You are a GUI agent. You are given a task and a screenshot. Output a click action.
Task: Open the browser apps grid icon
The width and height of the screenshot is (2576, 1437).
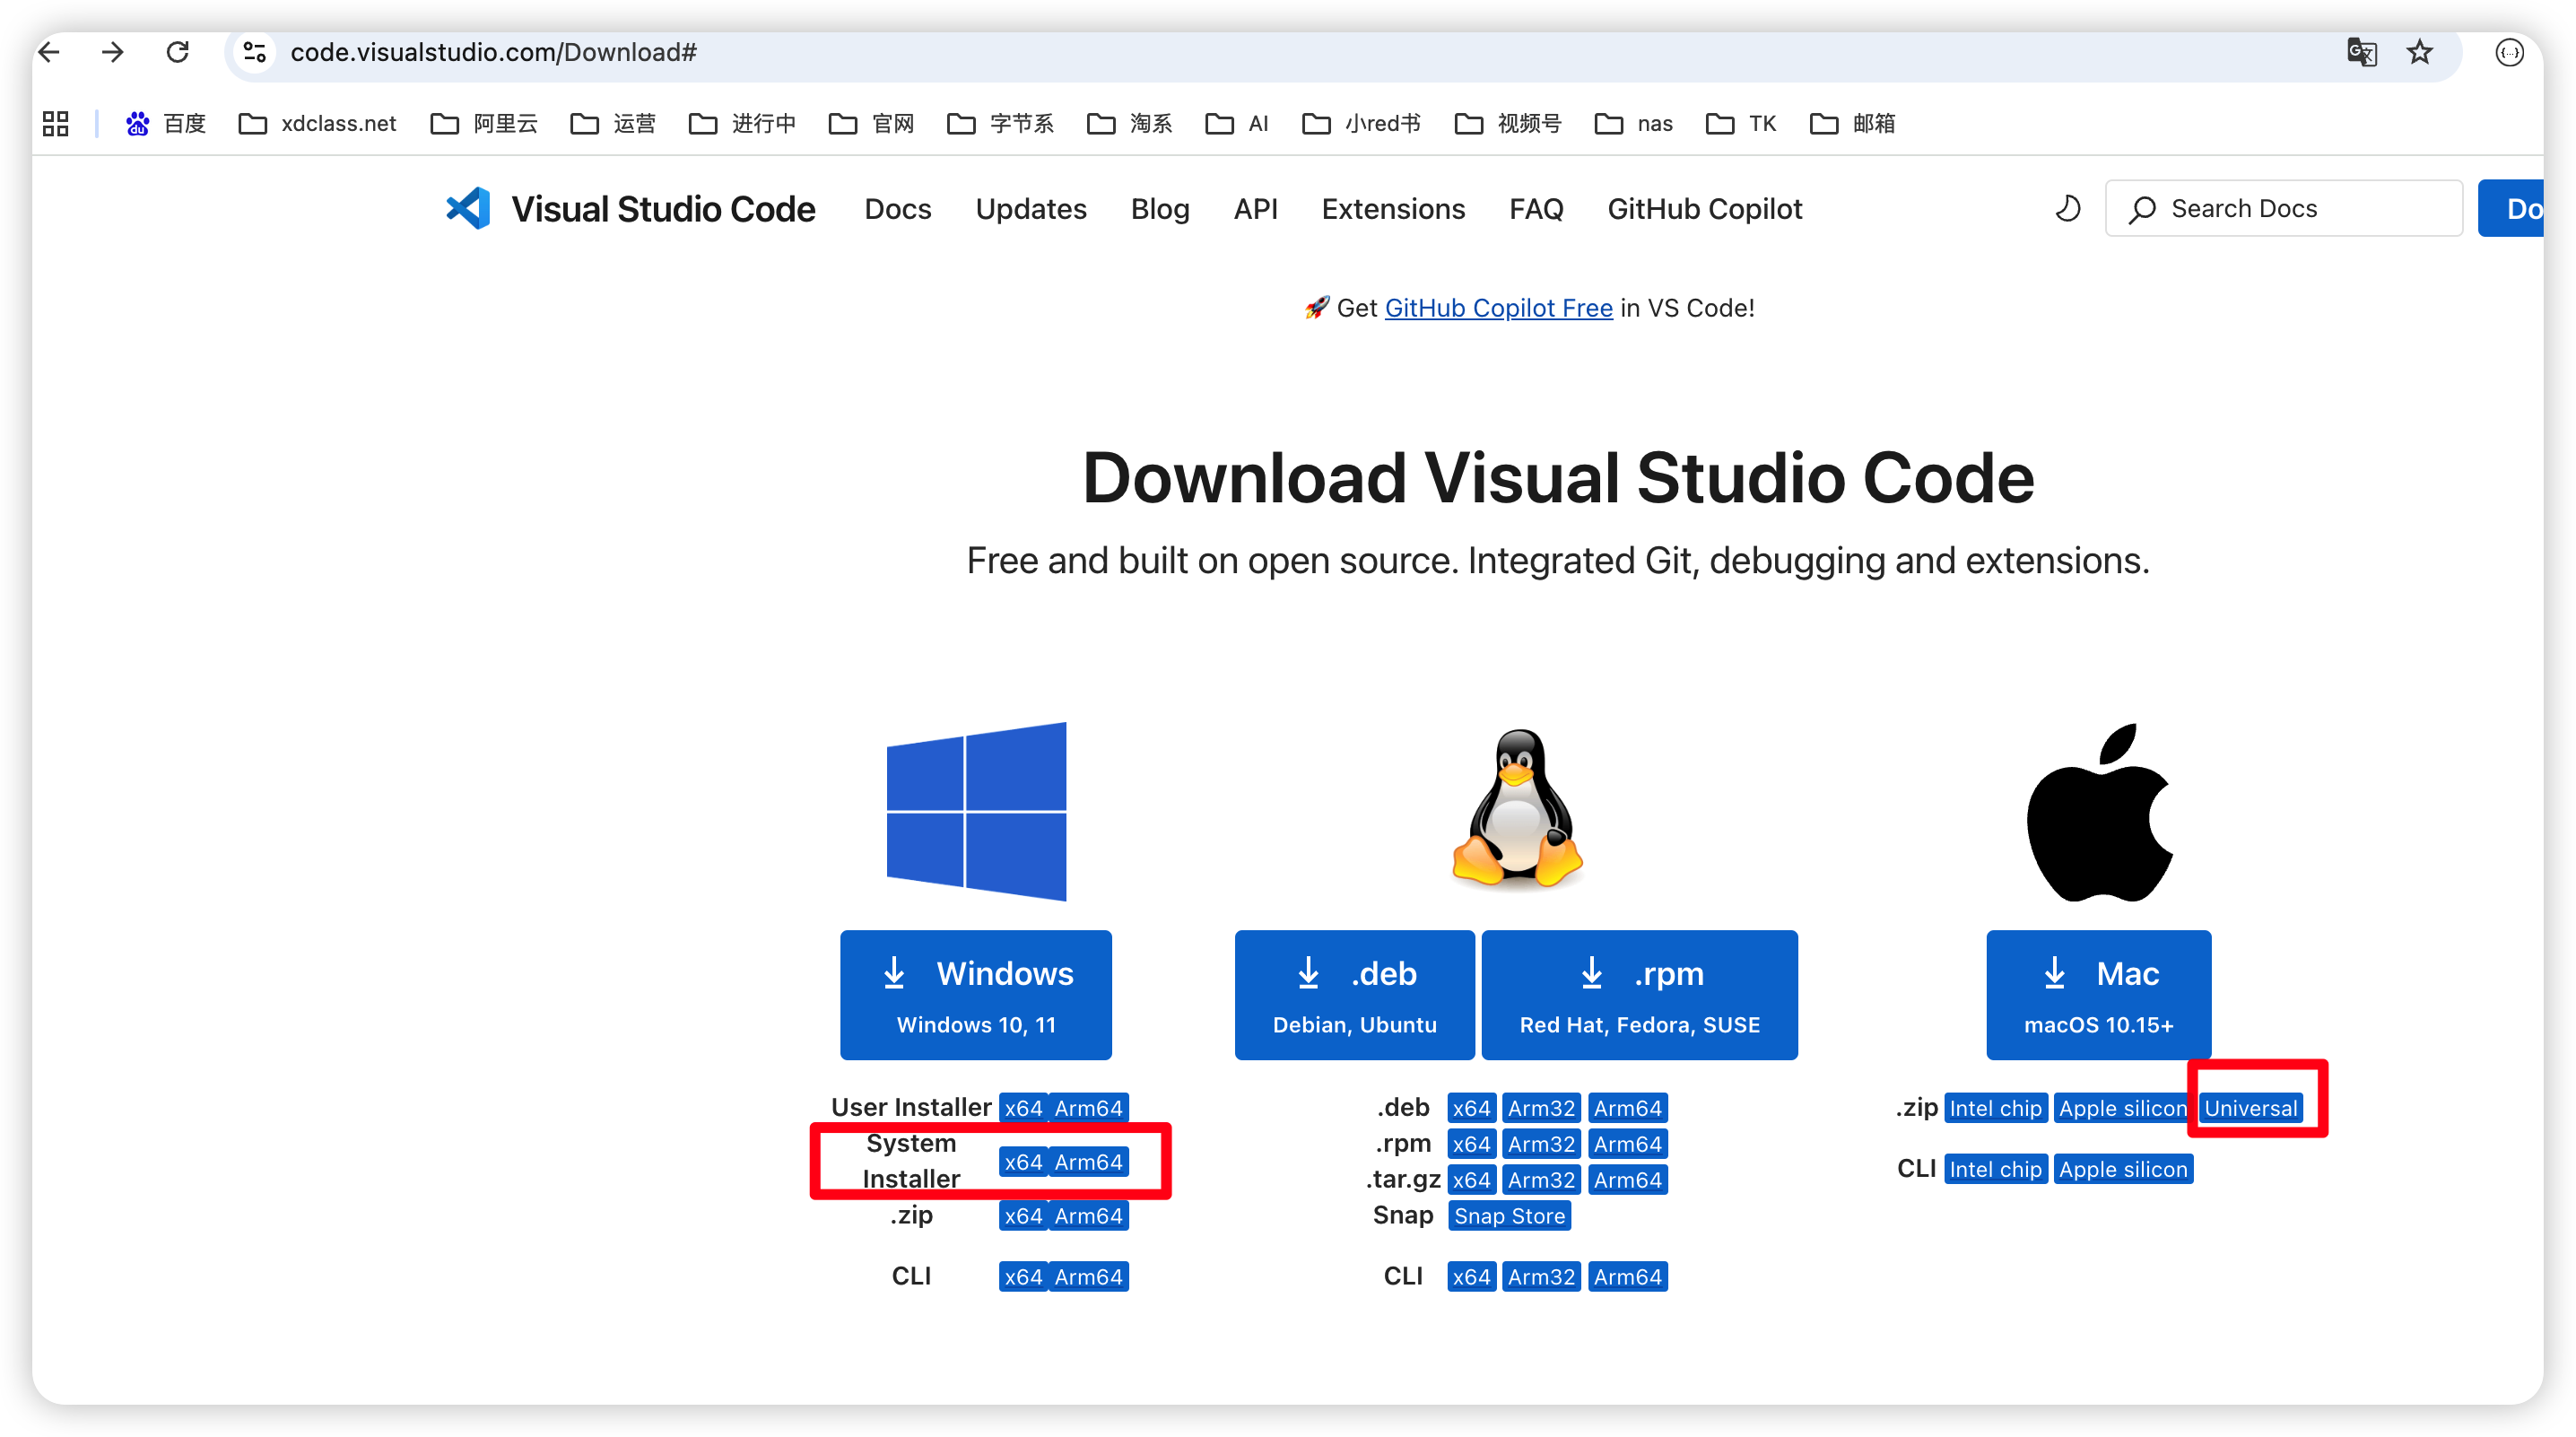click(56, 123)
